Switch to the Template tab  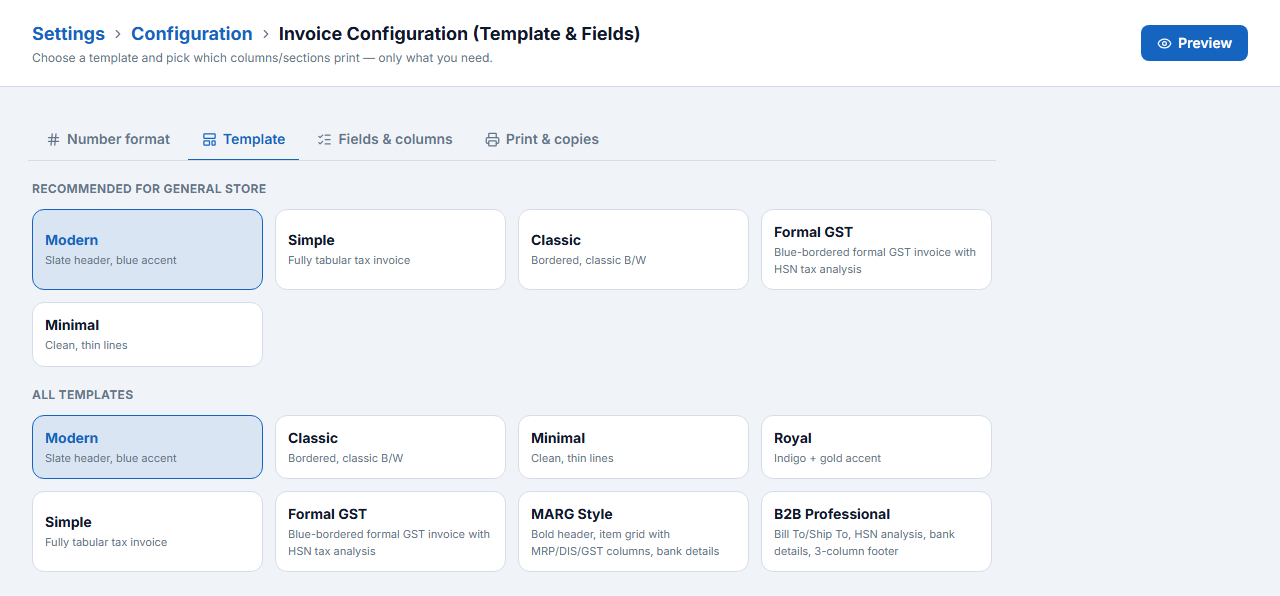point(244,139)
